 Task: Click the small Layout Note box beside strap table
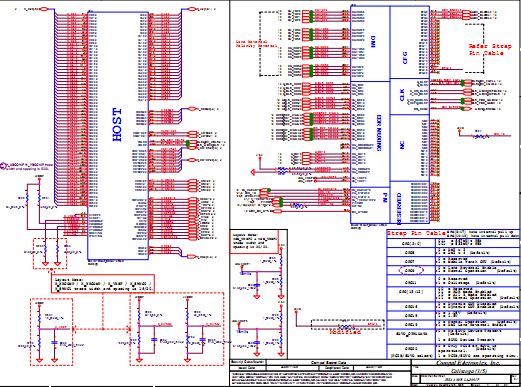(x=254, y=242)
